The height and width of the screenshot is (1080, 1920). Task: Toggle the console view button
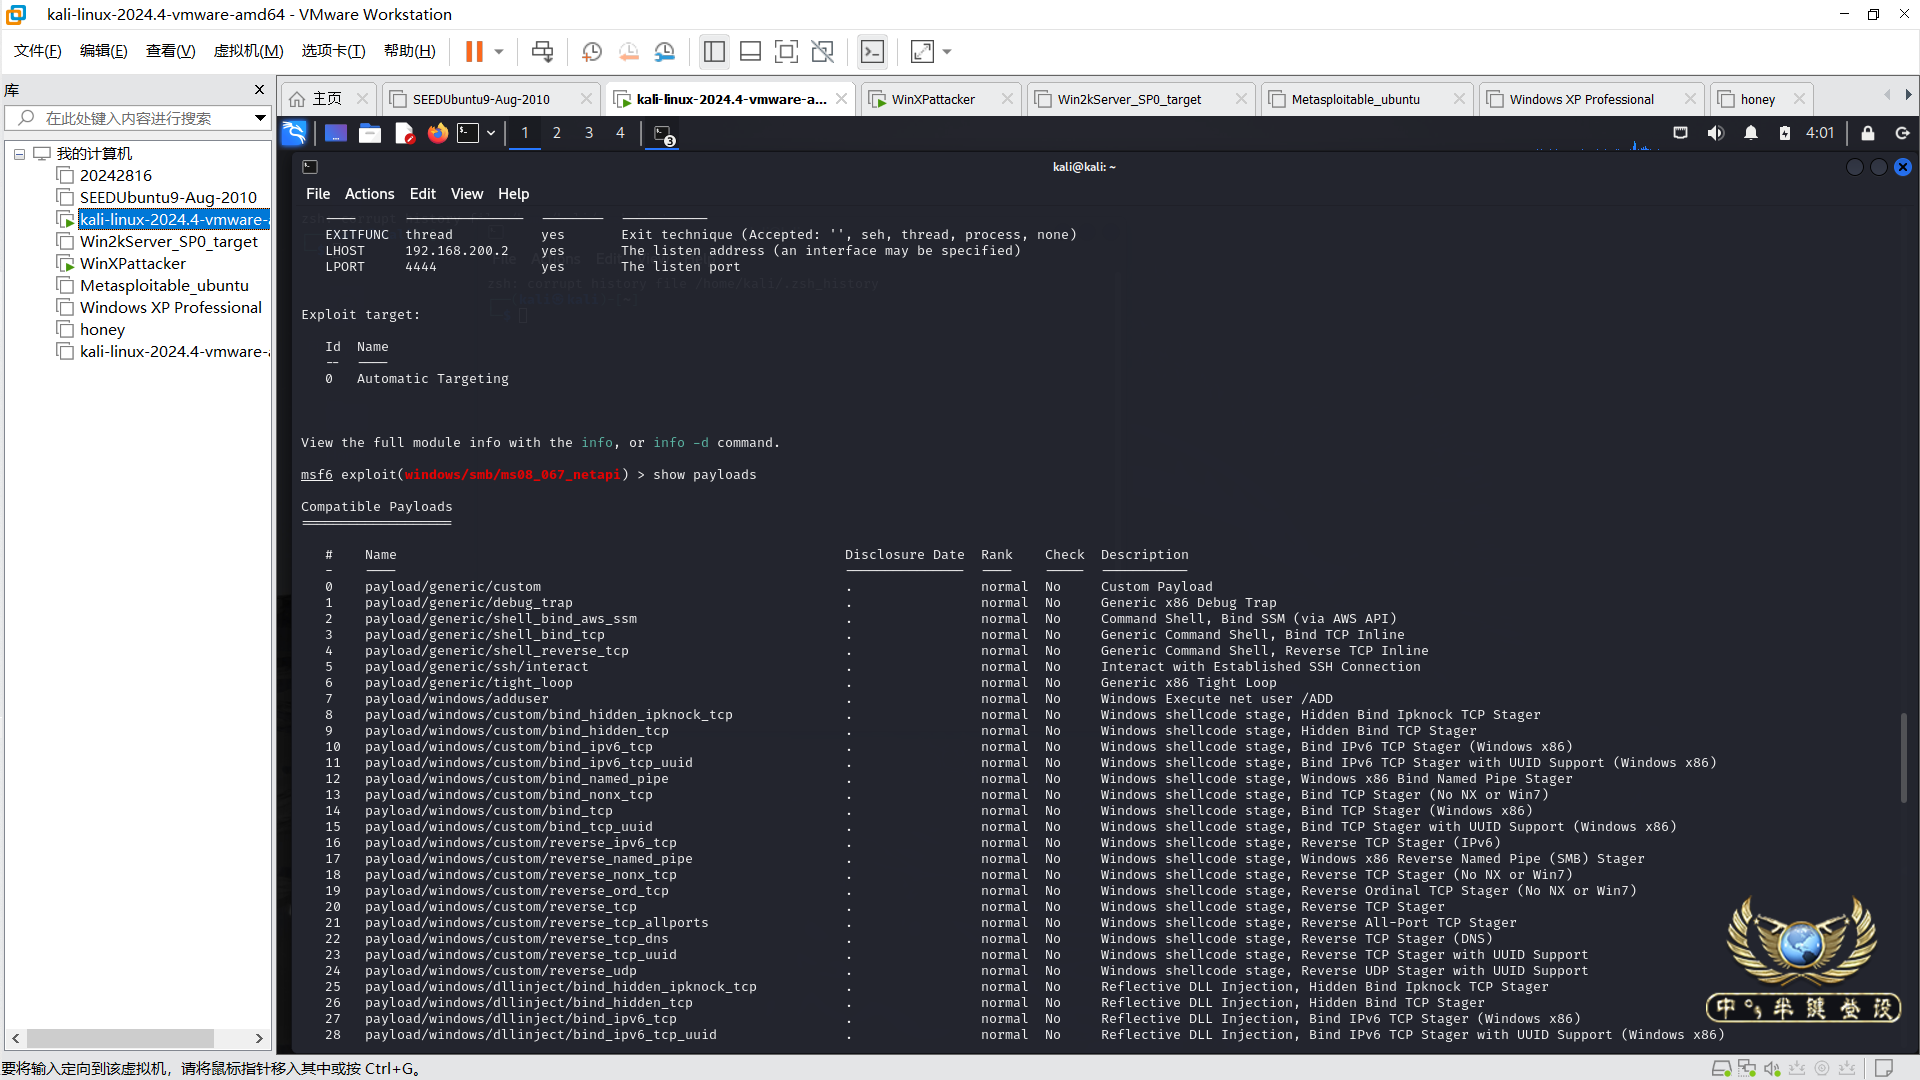coord(872,51)
